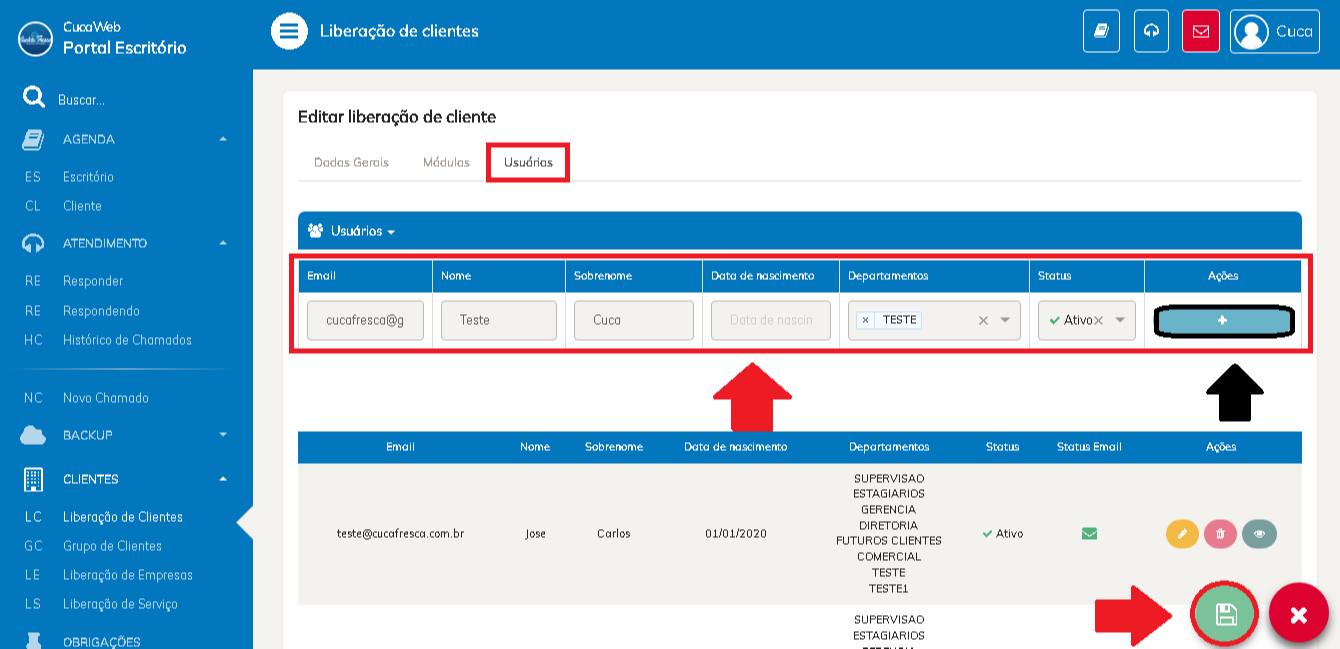Image resolution: width=1340 pixels, height=649 pixels.
Task: Switch to the Usuários tab
Action: pyautogui.click(x=528, y=162)
